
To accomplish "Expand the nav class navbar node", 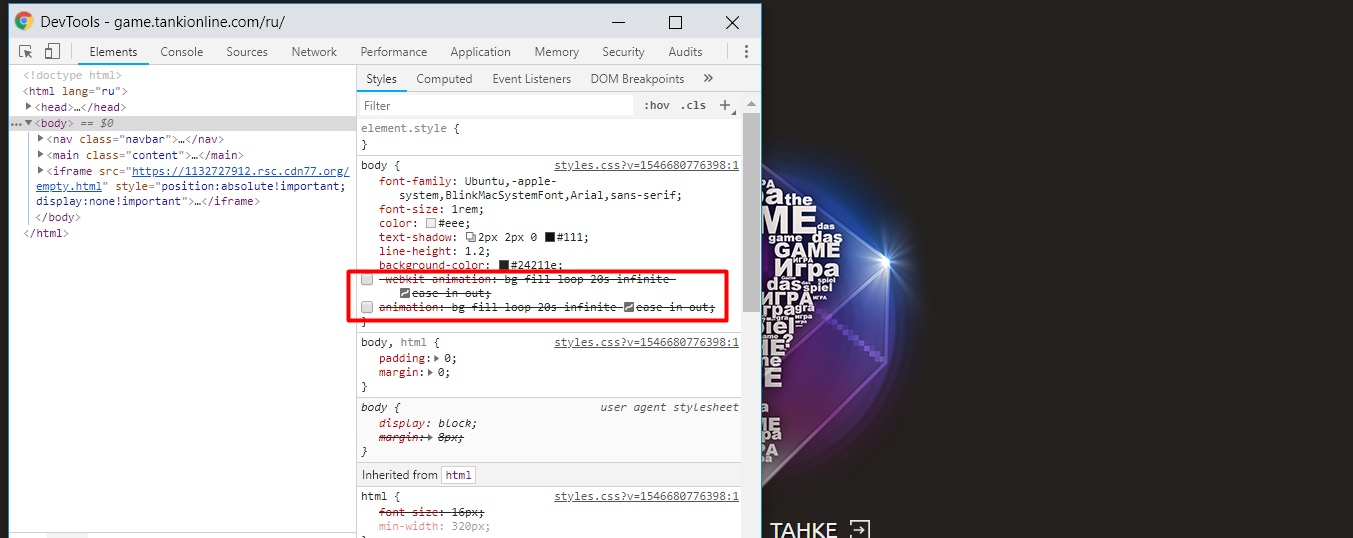I will [41, 139].
